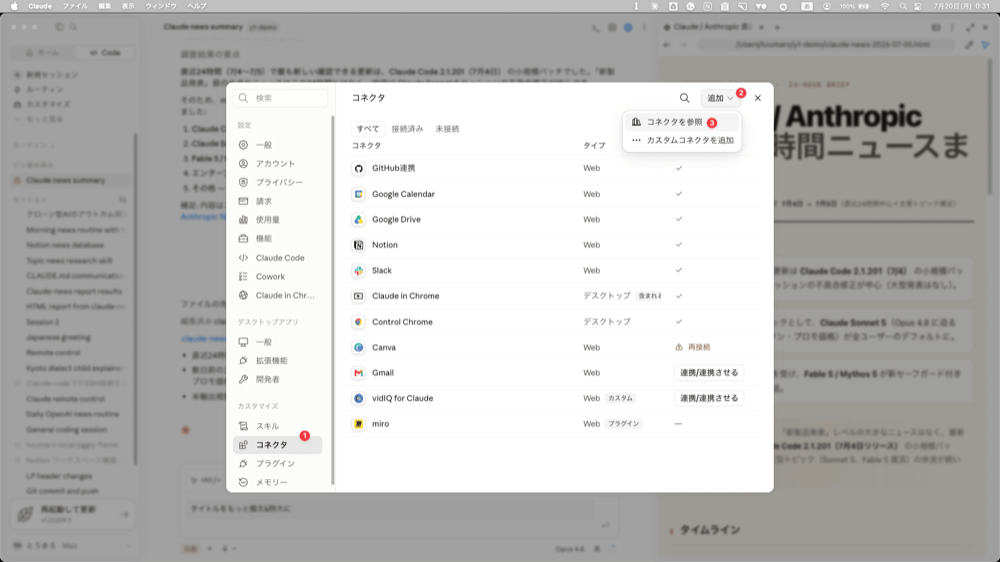
Task: Click the Apple logo menu
Action: point(14,6)
